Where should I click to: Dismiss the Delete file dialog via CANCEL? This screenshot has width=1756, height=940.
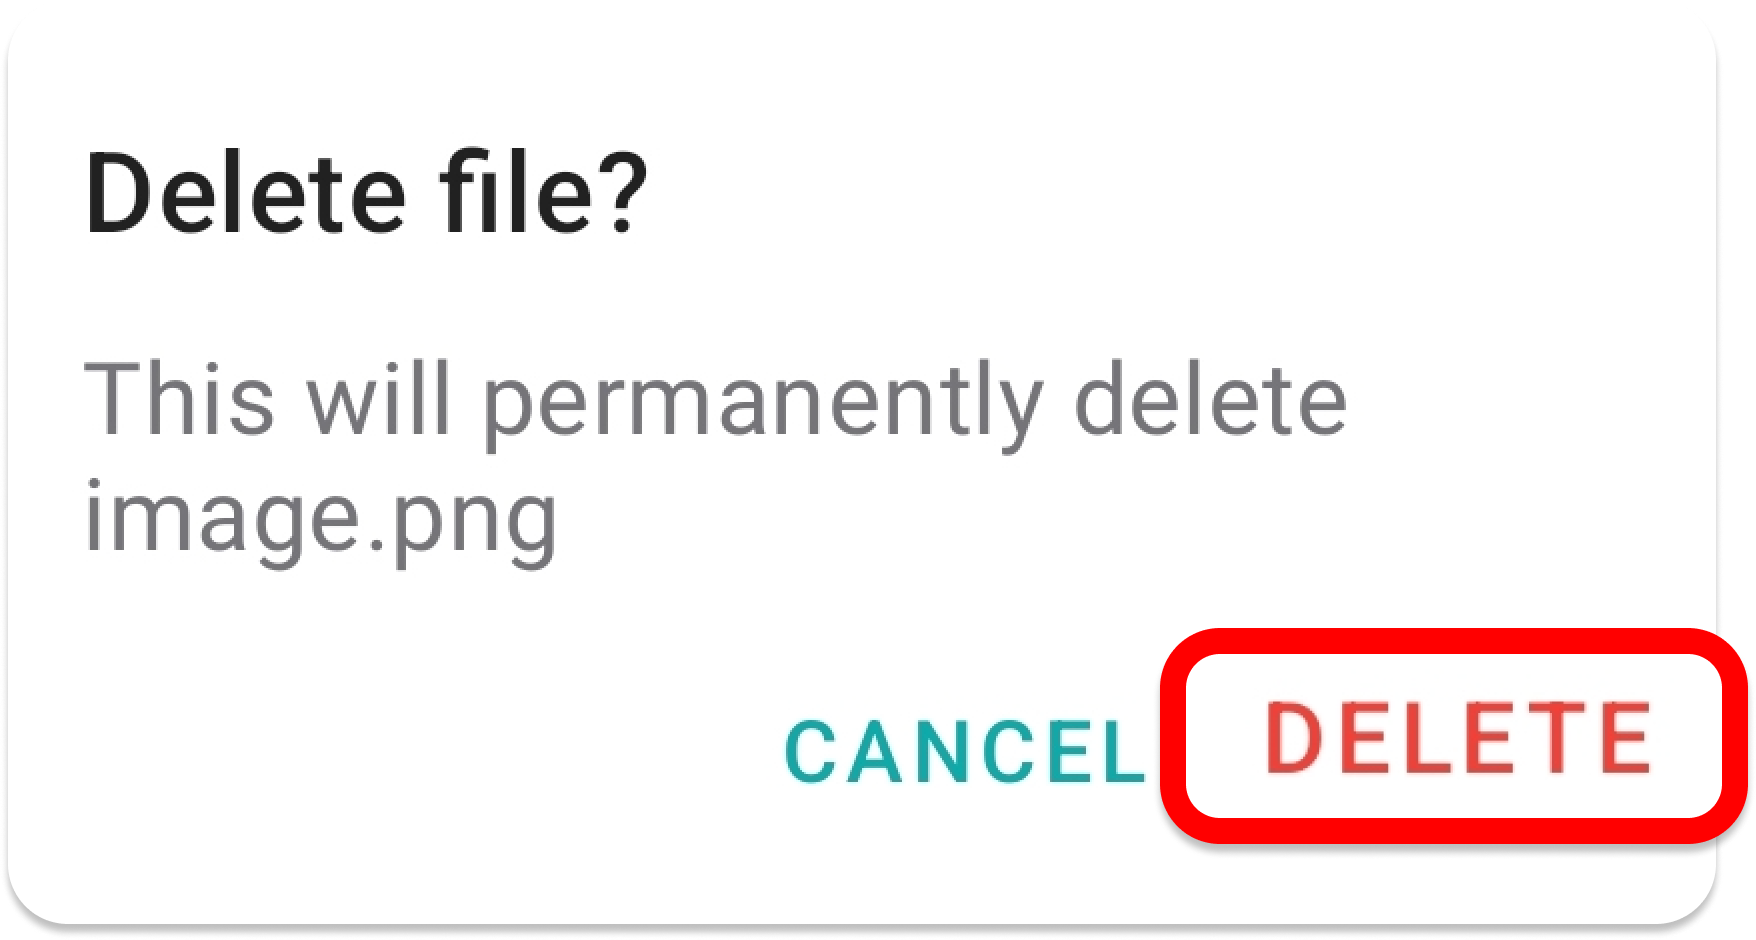(966, 752)
